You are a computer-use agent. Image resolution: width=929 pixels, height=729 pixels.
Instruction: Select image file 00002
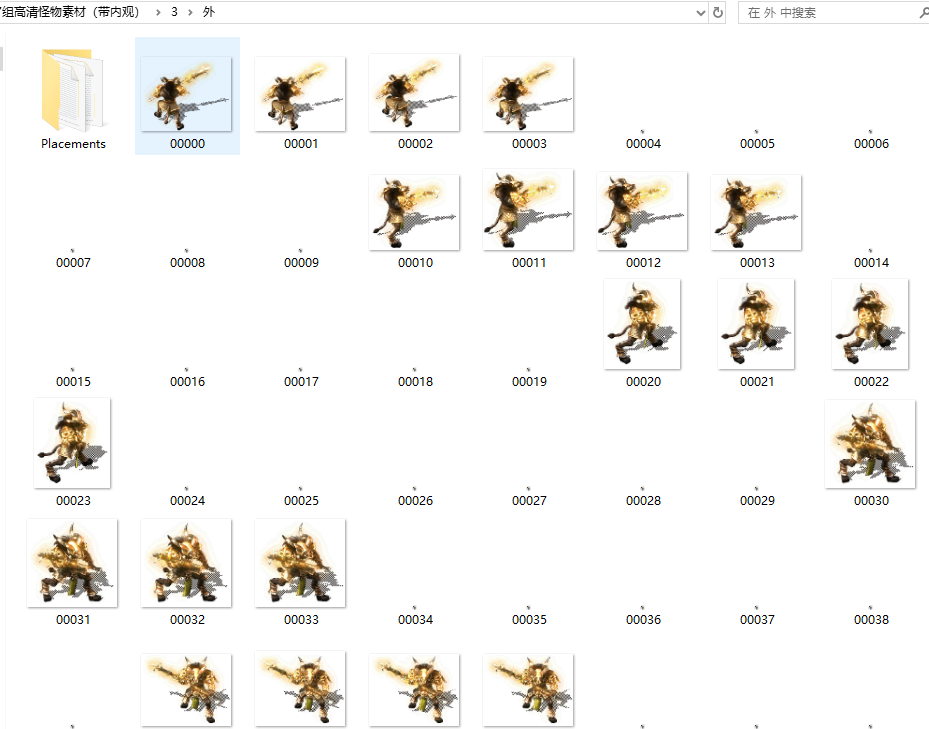tap(414, 92)
